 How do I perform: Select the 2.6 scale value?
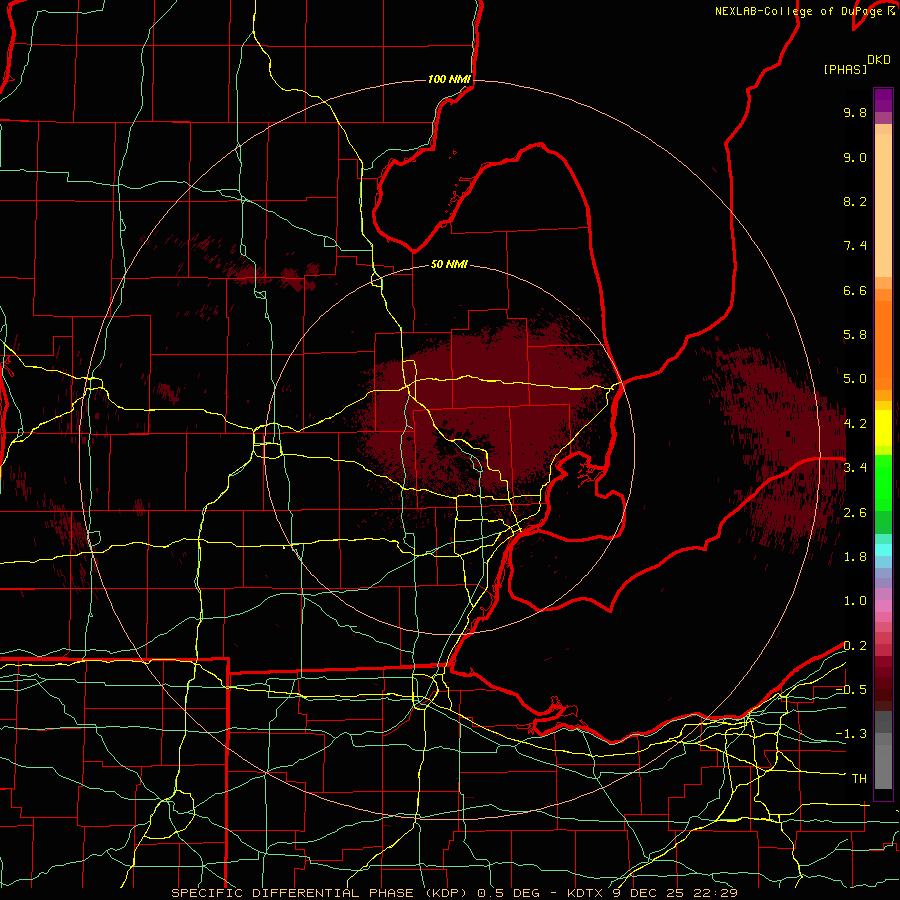coord(855,513)
